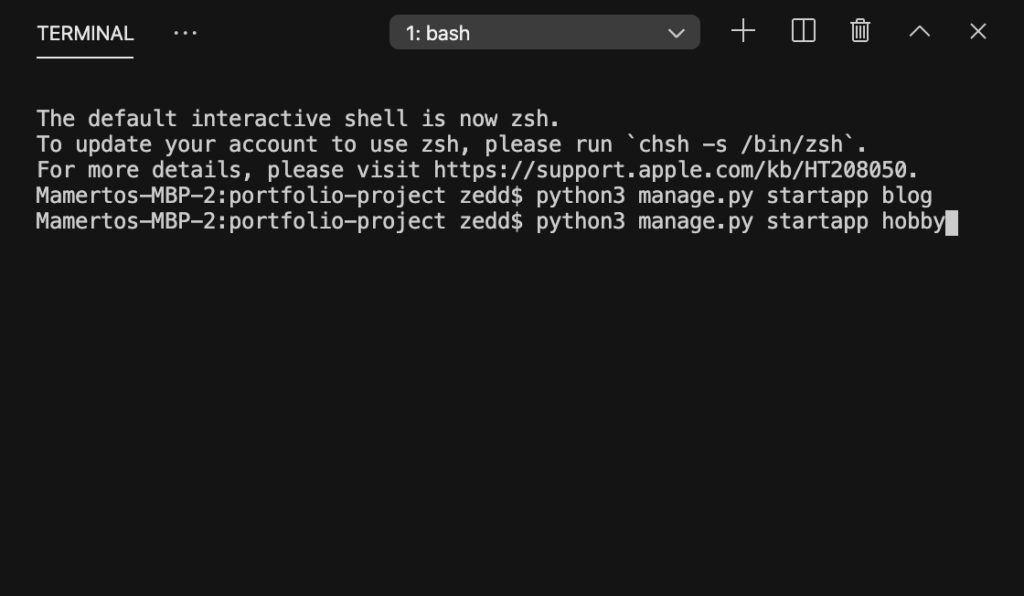Click the word "hobby" in last command
The width and height of the screenshot is (1024, 596).
pyautogui.click(x=913, y=222)
